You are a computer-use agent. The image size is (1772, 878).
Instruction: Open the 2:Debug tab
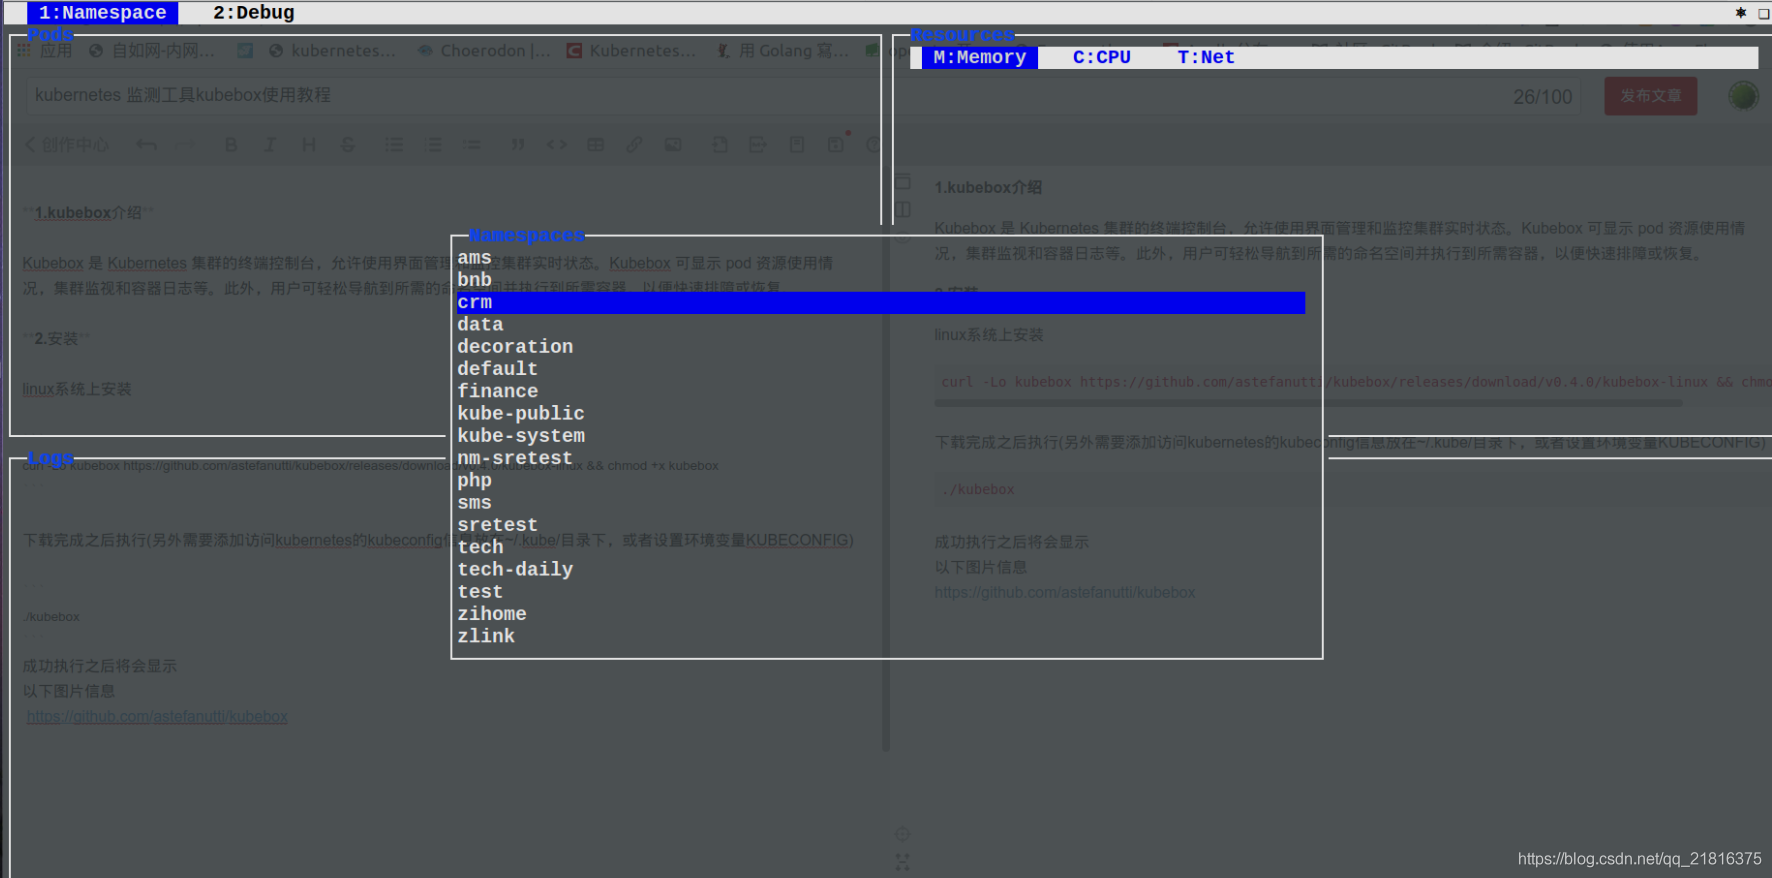pyautogui.click(x=253, y=13)
